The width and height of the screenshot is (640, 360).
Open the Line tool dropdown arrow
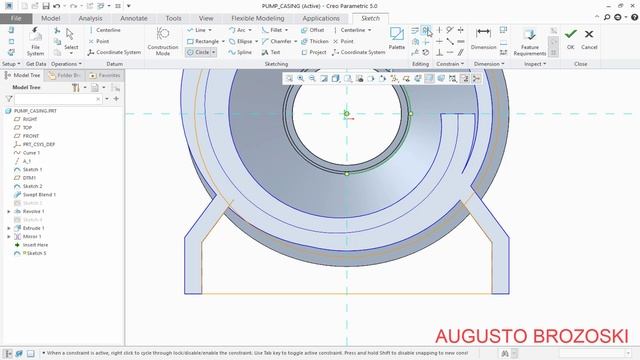[x=210, y=30]
